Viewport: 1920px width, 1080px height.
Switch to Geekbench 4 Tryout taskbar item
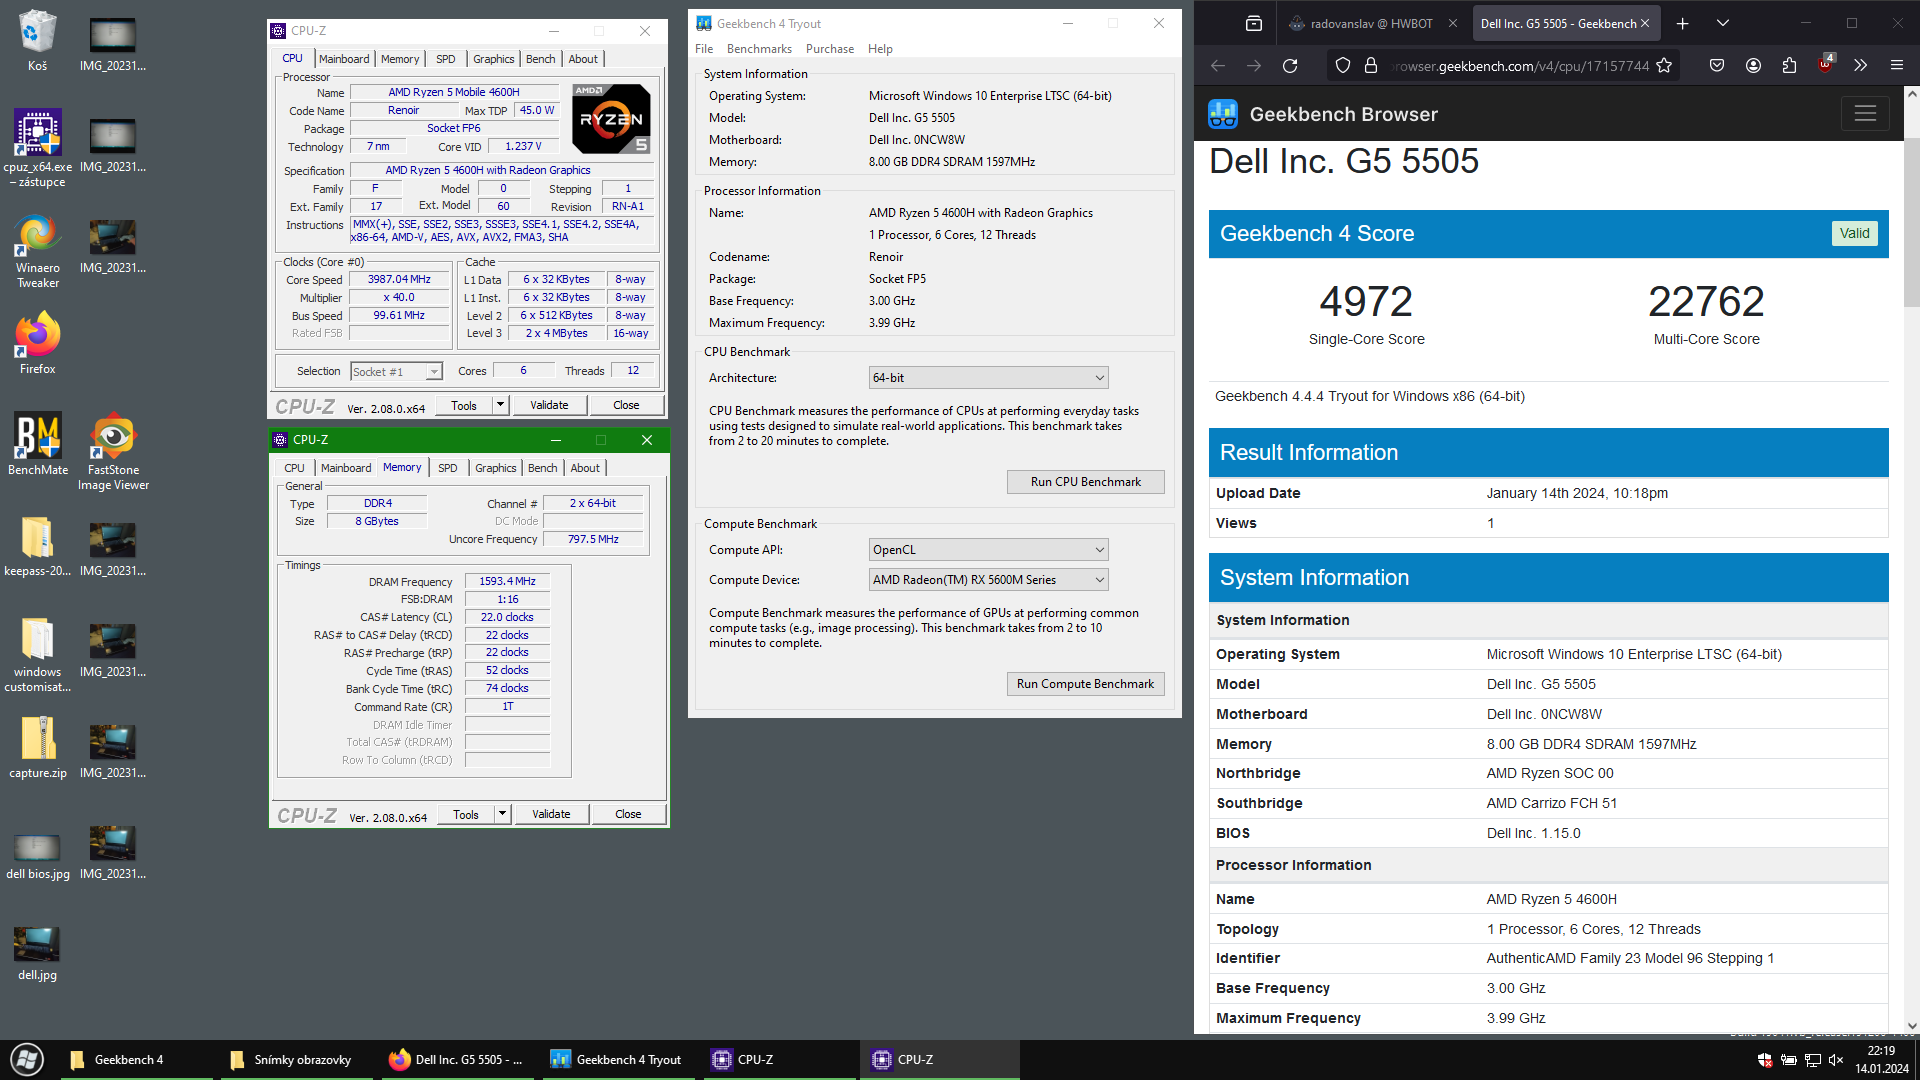(x=618, y=1060)
